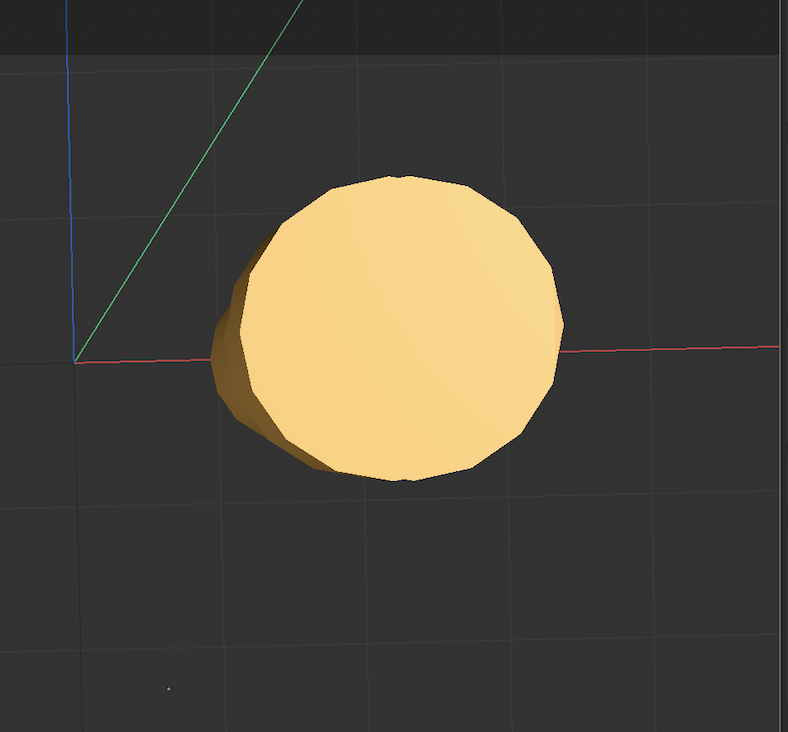Select the small white dot near bottom
788x732 pixels.
[168, 689]
